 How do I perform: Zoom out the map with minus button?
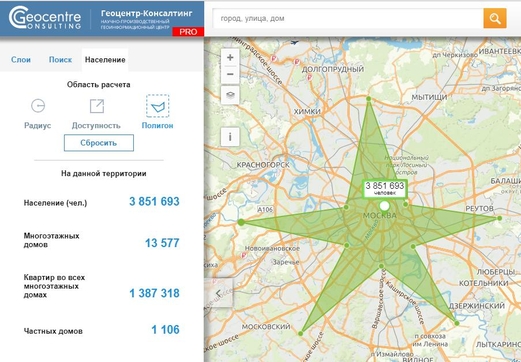(x=230, y=74)
